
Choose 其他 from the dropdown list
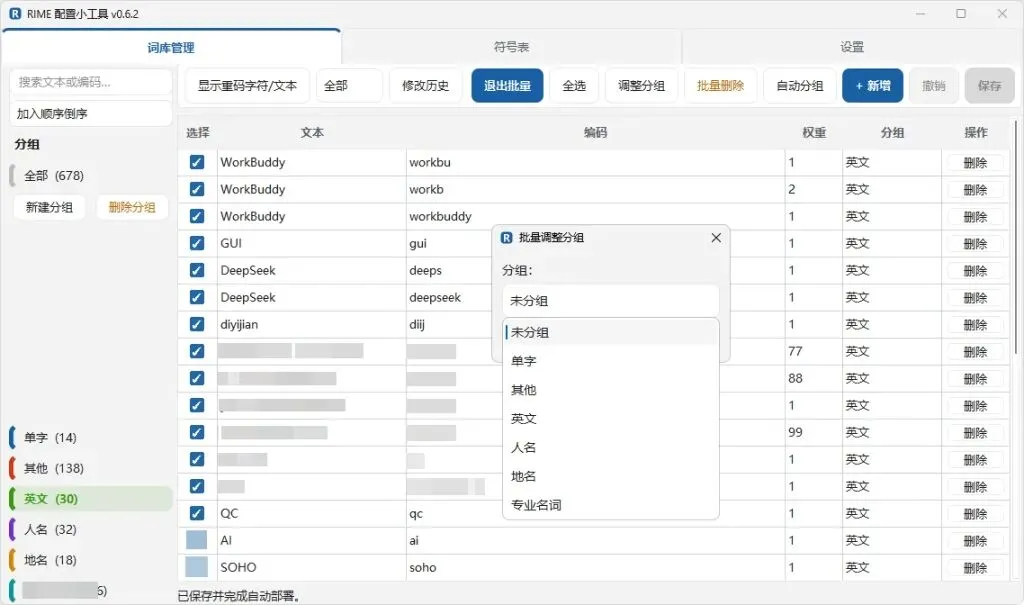tap(611, 389)
